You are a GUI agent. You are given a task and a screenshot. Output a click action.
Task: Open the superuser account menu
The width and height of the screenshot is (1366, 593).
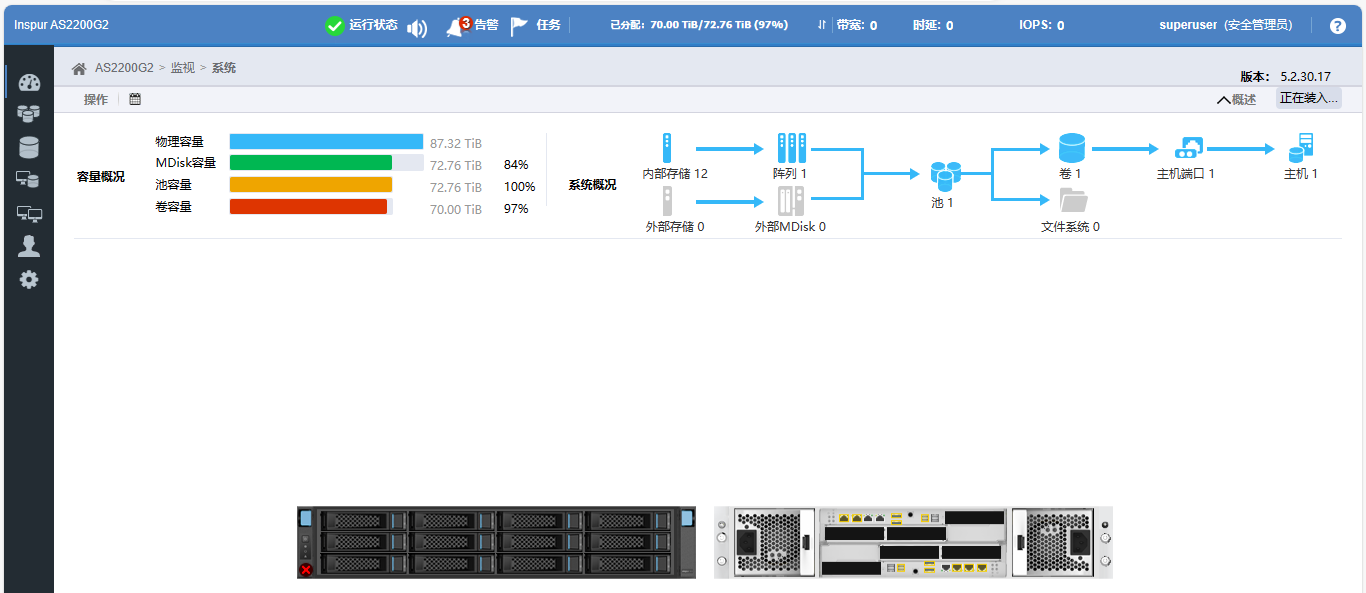(x=1225, y=25)
